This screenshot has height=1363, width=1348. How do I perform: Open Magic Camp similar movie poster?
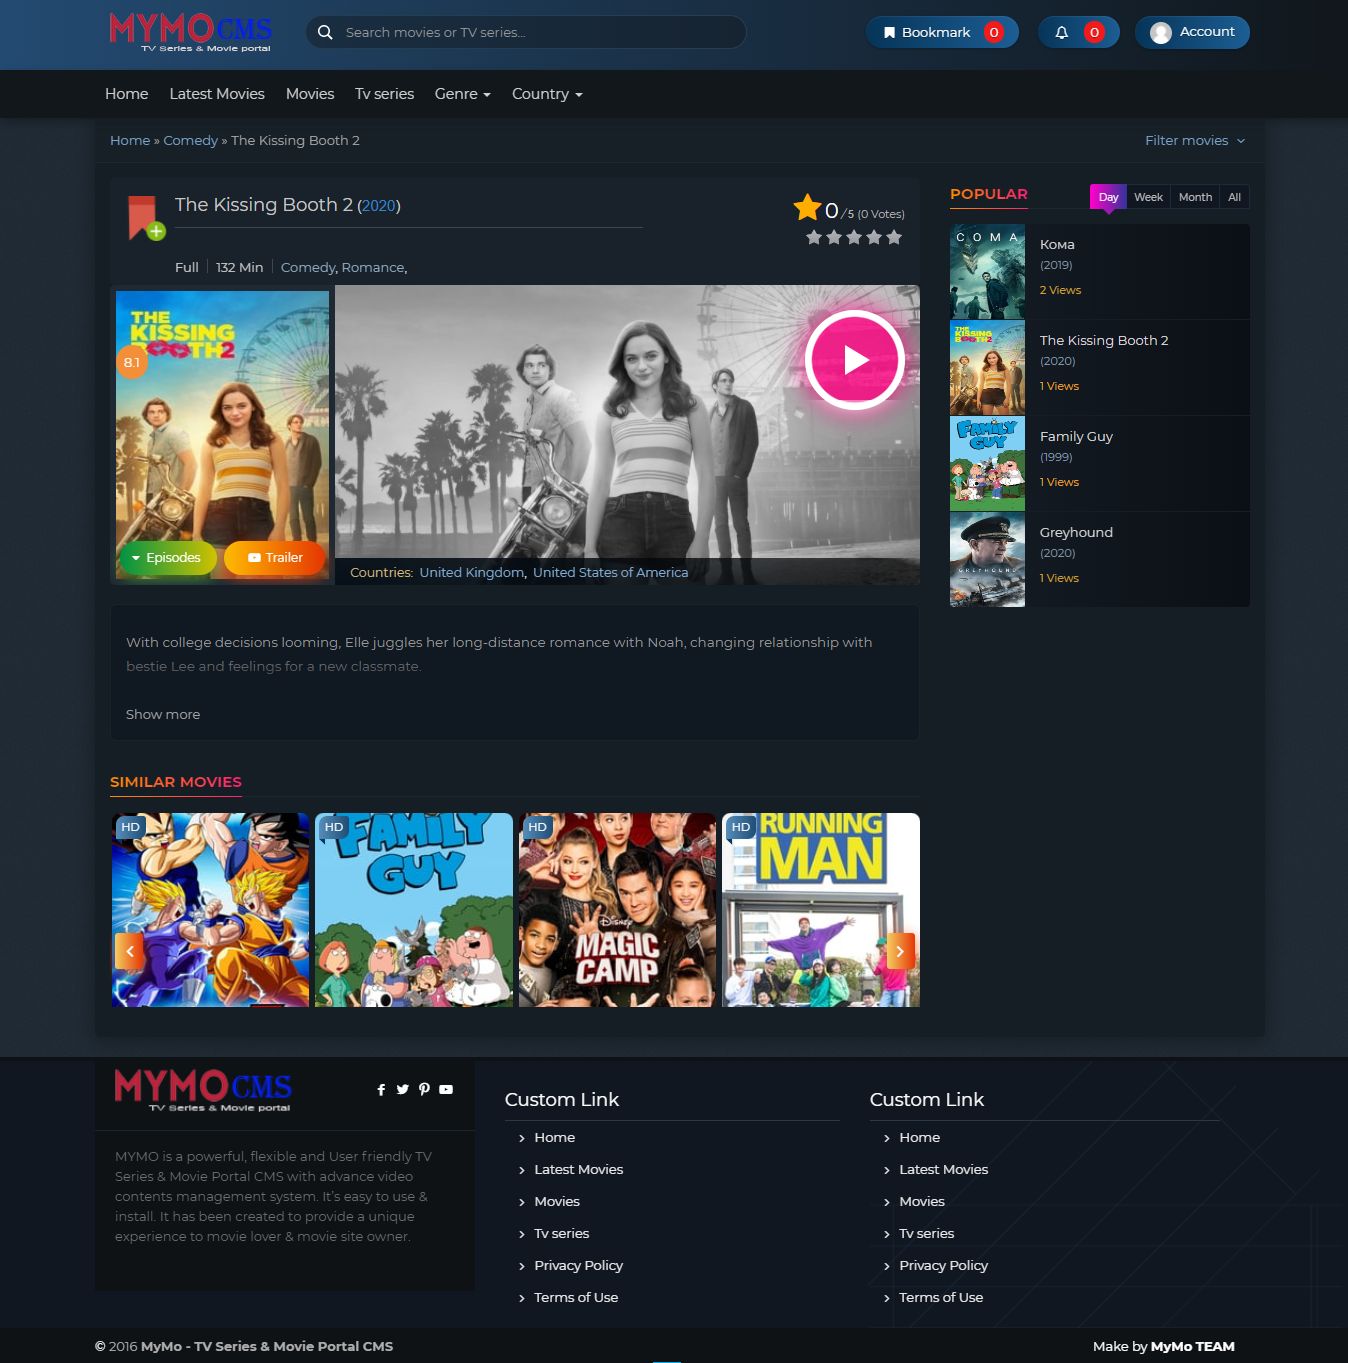[617, 910]
